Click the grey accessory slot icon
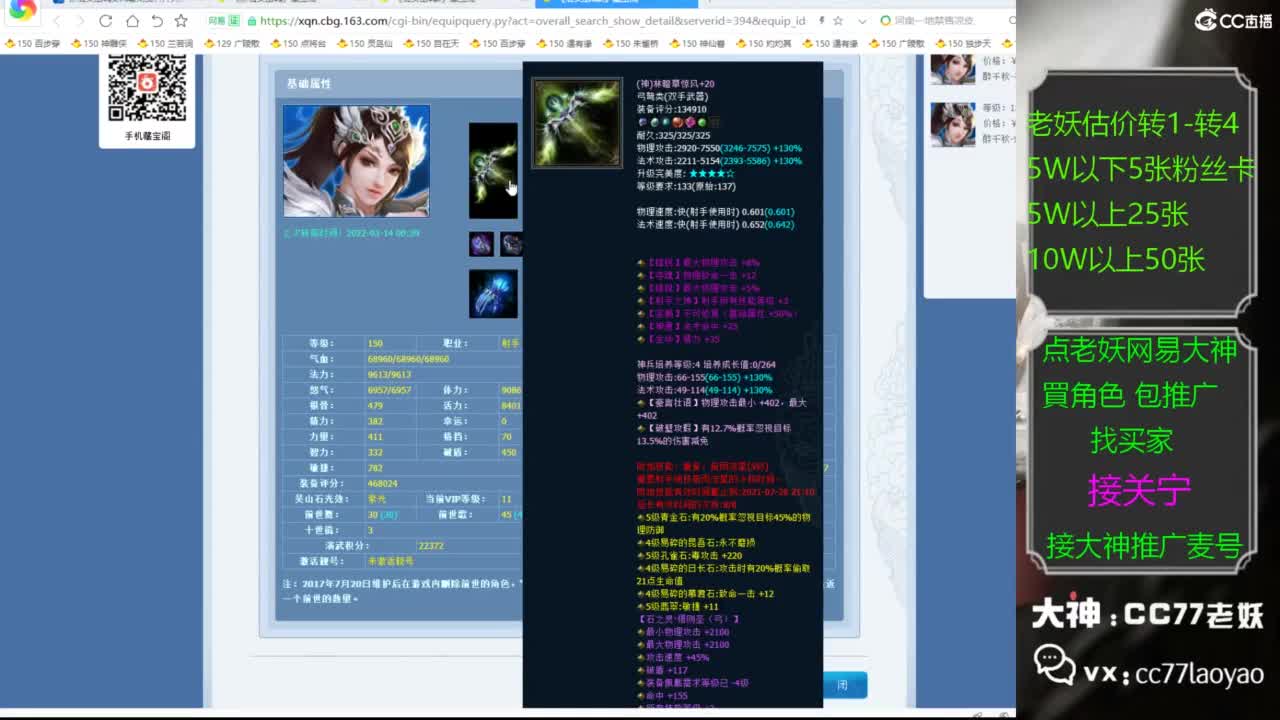This screenshot has width=1280, height=720. pos(511,244)
